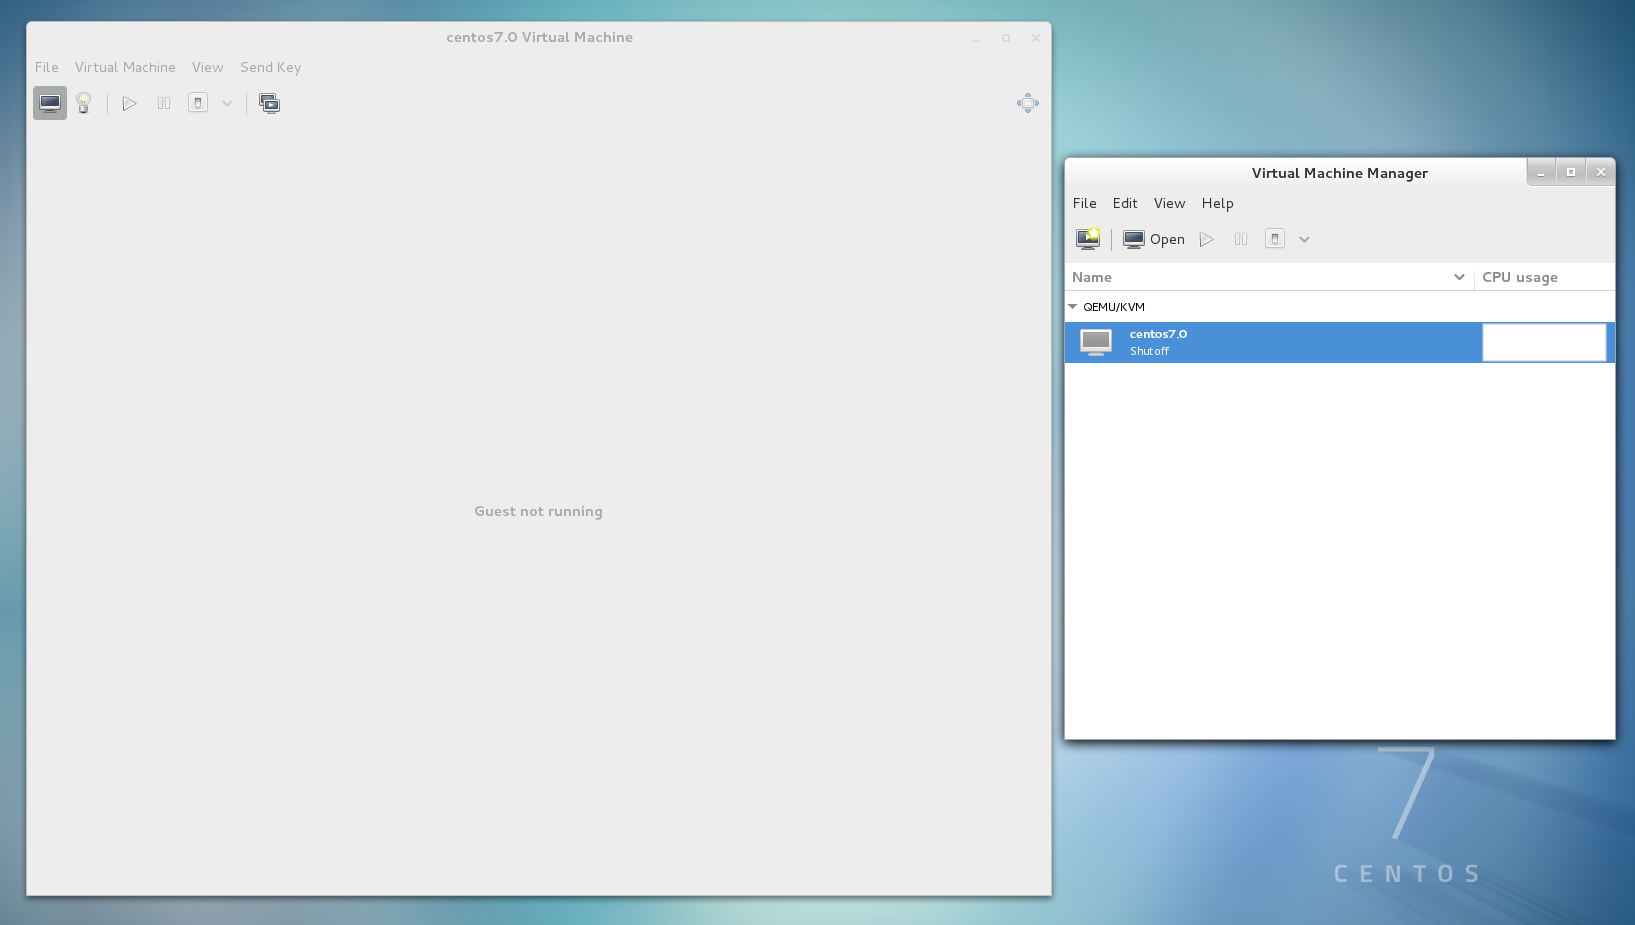This screenshot has width=1635, height=925.
Task: Open View menu in centos7.0 Virtual Machine window
Action: (x=208, y=67)
